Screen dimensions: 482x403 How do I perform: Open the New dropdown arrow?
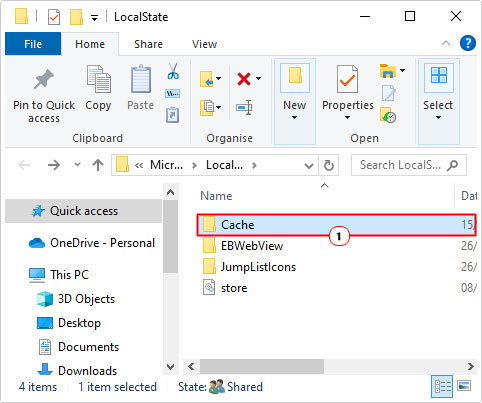pyautogui.click(x=295, y=117)
